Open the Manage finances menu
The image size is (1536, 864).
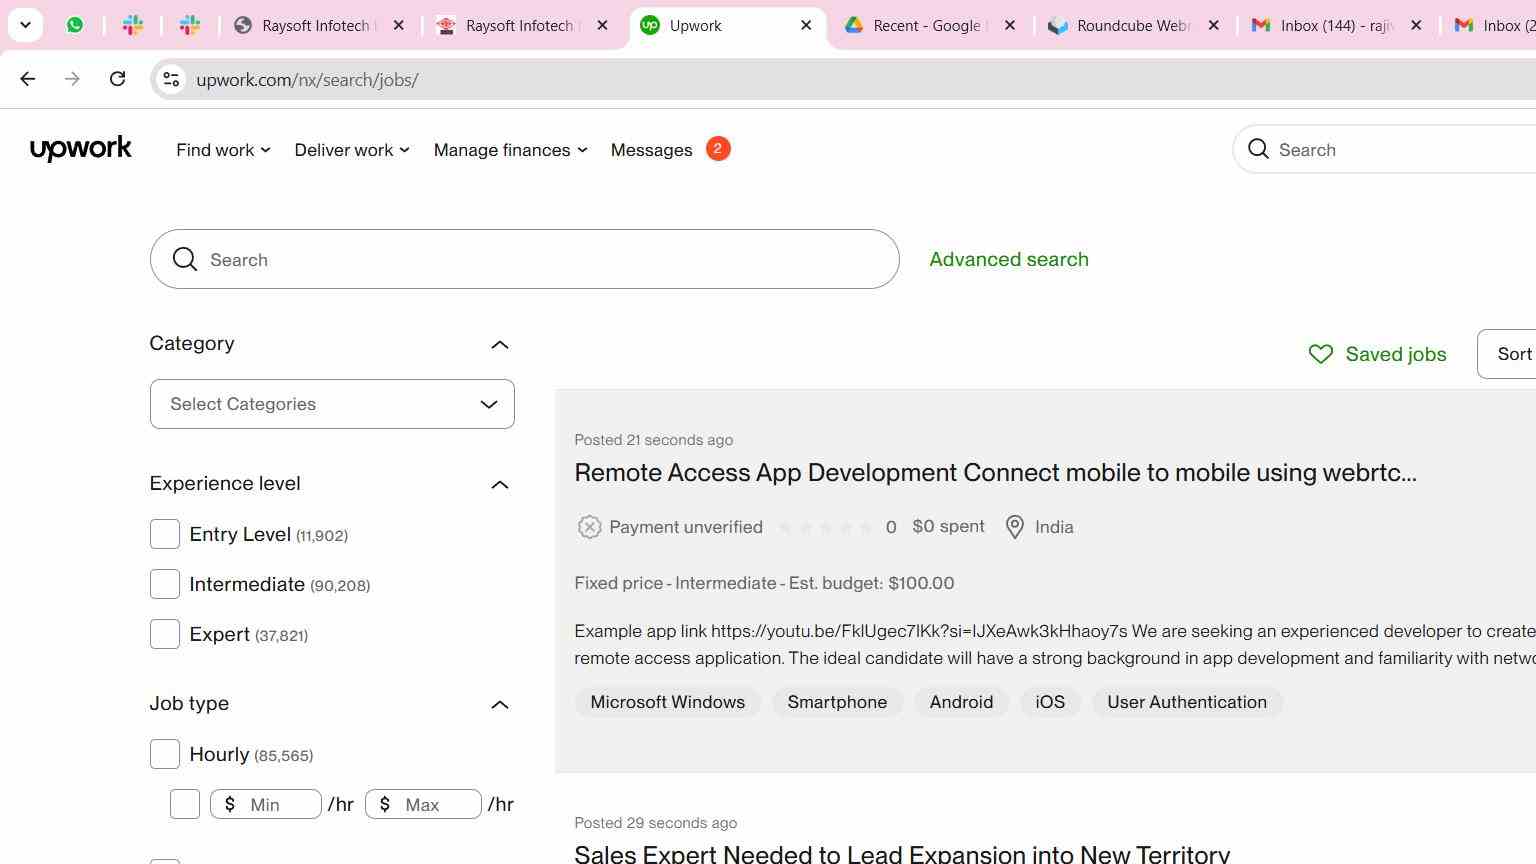click(x=510, y=150)
